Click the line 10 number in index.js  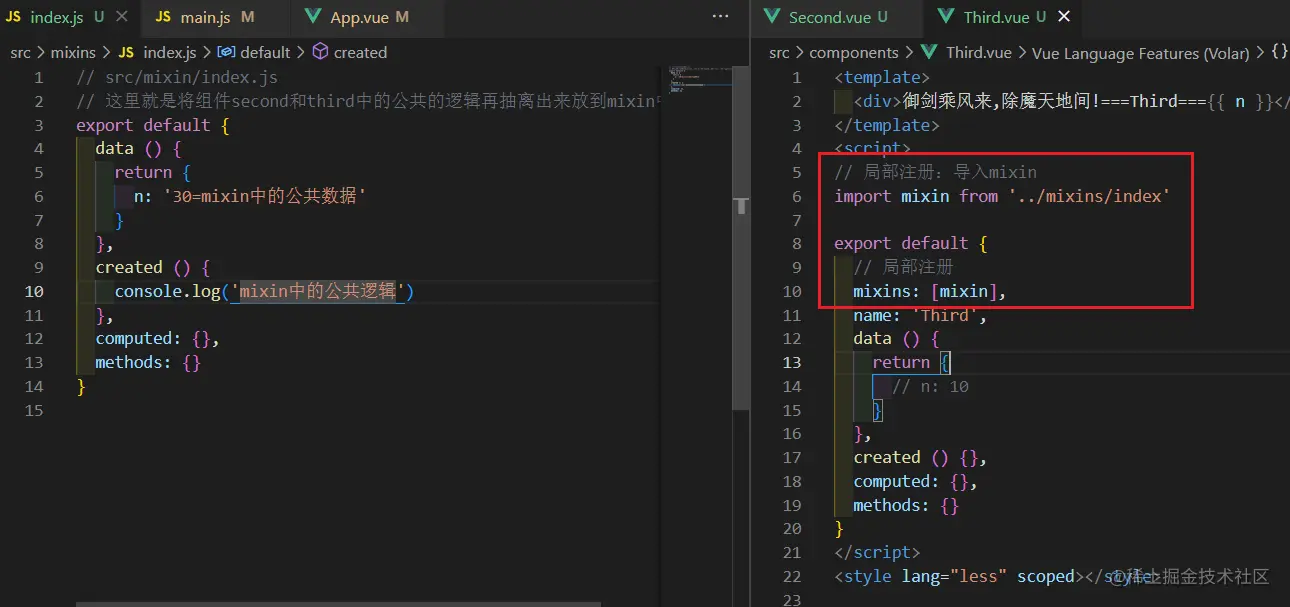(34, 291)
